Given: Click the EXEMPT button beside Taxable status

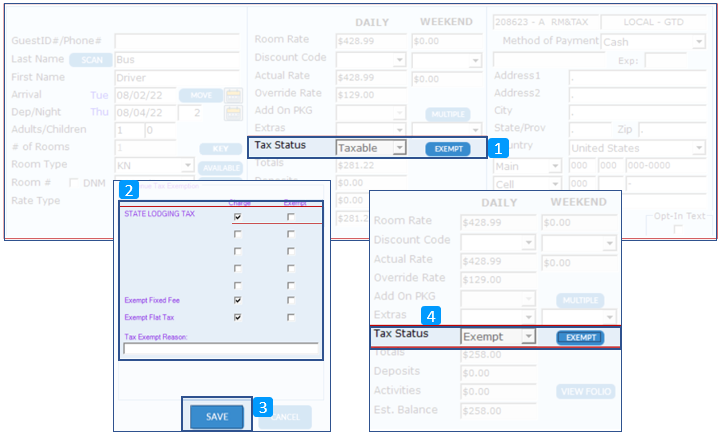Looking at the screenshot, I should 447,149.
